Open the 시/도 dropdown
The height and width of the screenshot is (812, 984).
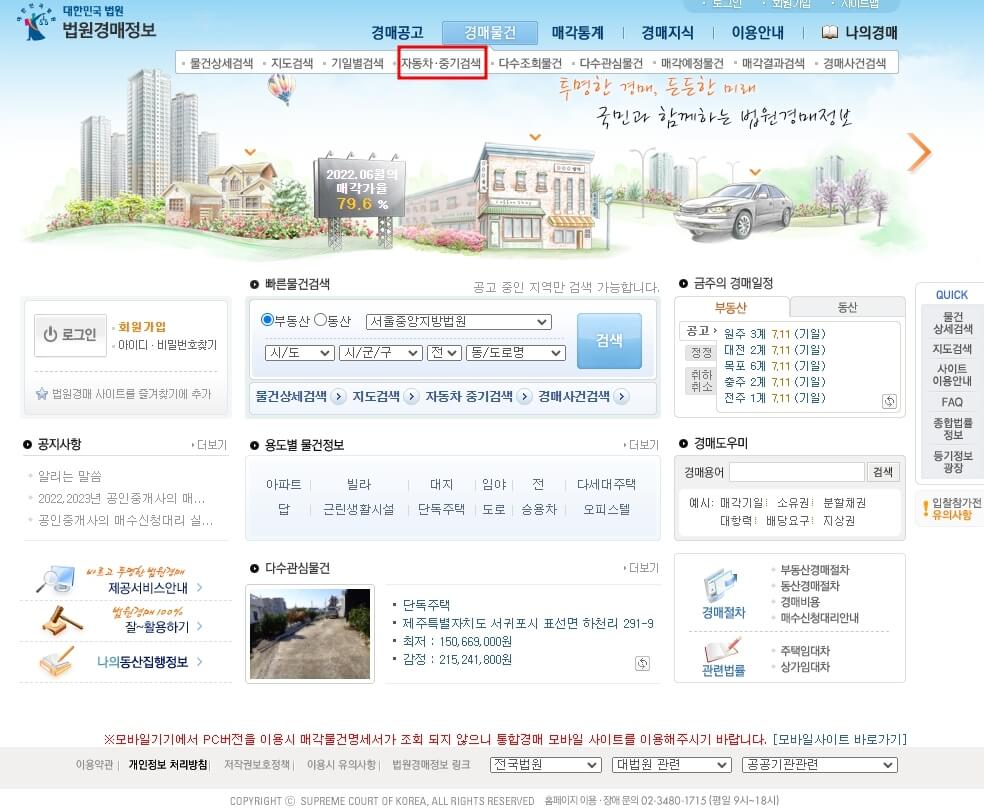tap(299, 353)
